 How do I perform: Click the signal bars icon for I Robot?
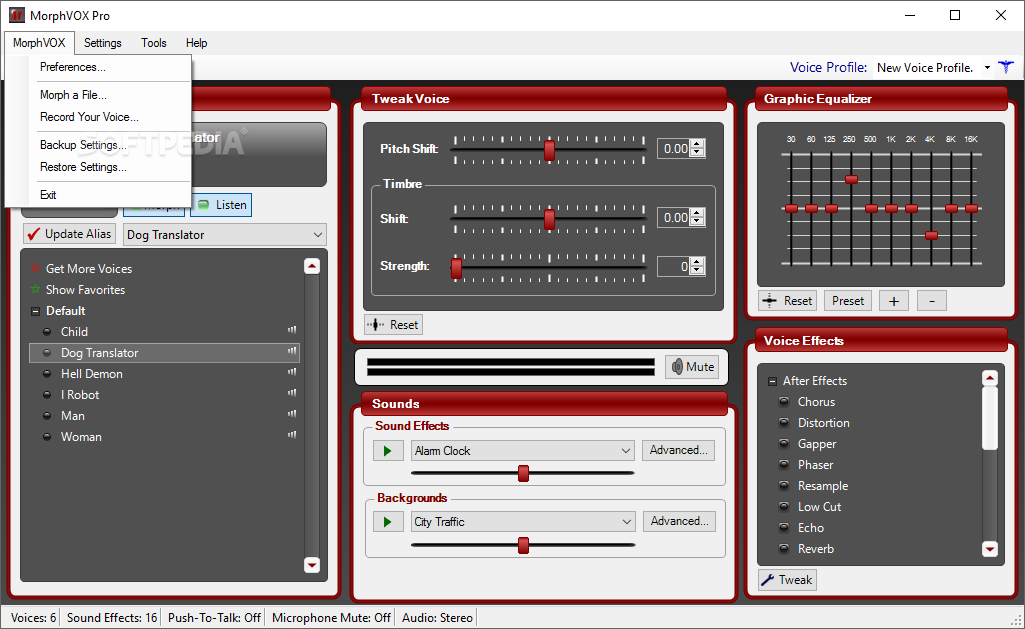(x=292, y=393)
